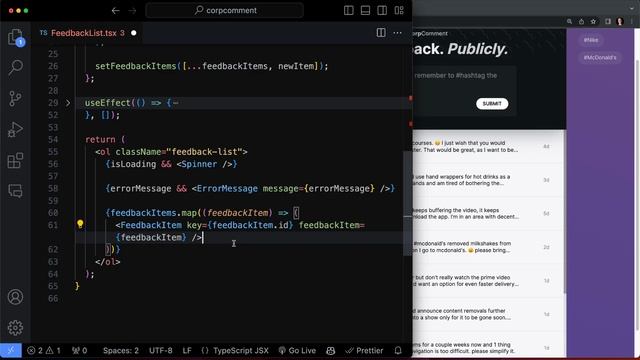This screenshot has width=640, height=360.
Task: Click feedback item about prime video faster delivery
Action: click(489, 281)
